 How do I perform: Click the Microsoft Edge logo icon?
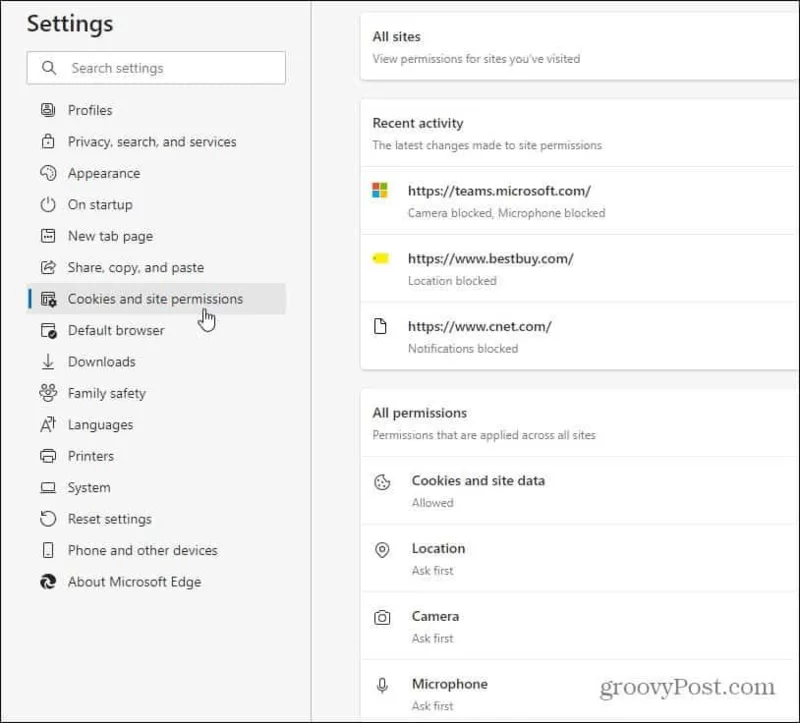(x=48, y=582)
